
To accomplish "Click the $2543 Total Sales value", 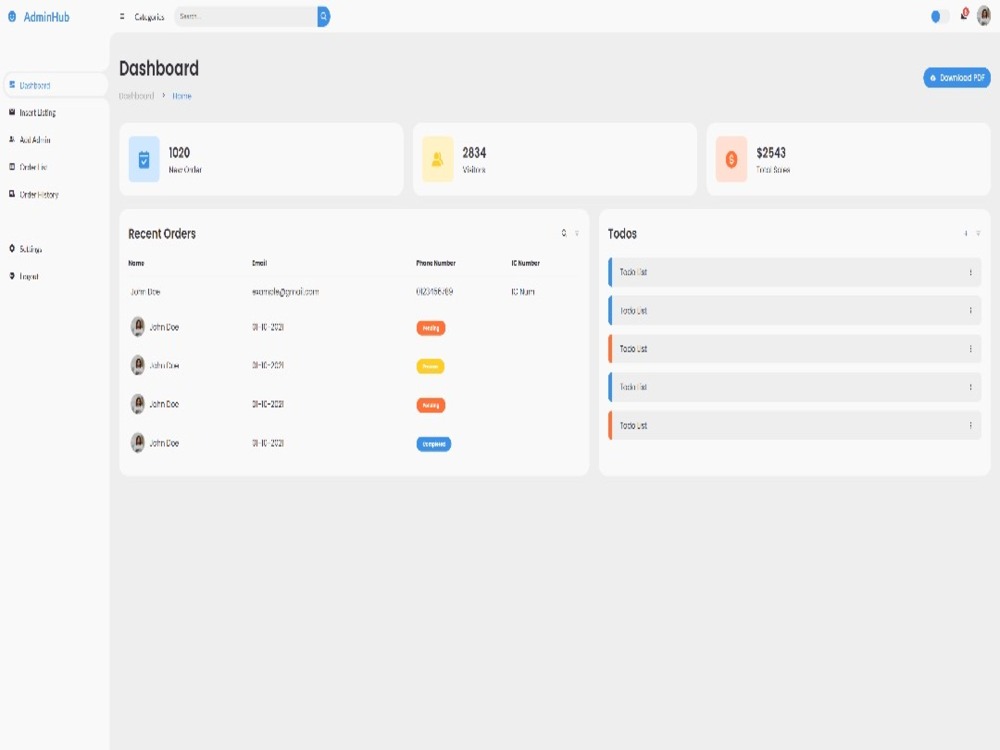I will coord(771,153).
